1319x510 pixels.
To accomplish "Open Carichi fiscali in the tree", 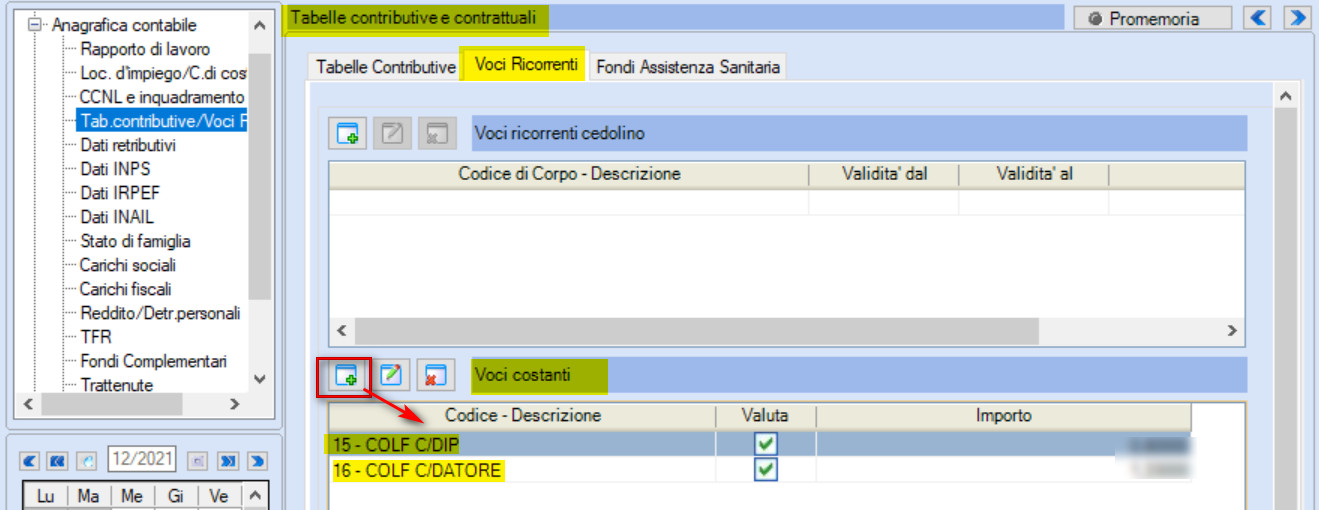I will (x=126, y=289).
